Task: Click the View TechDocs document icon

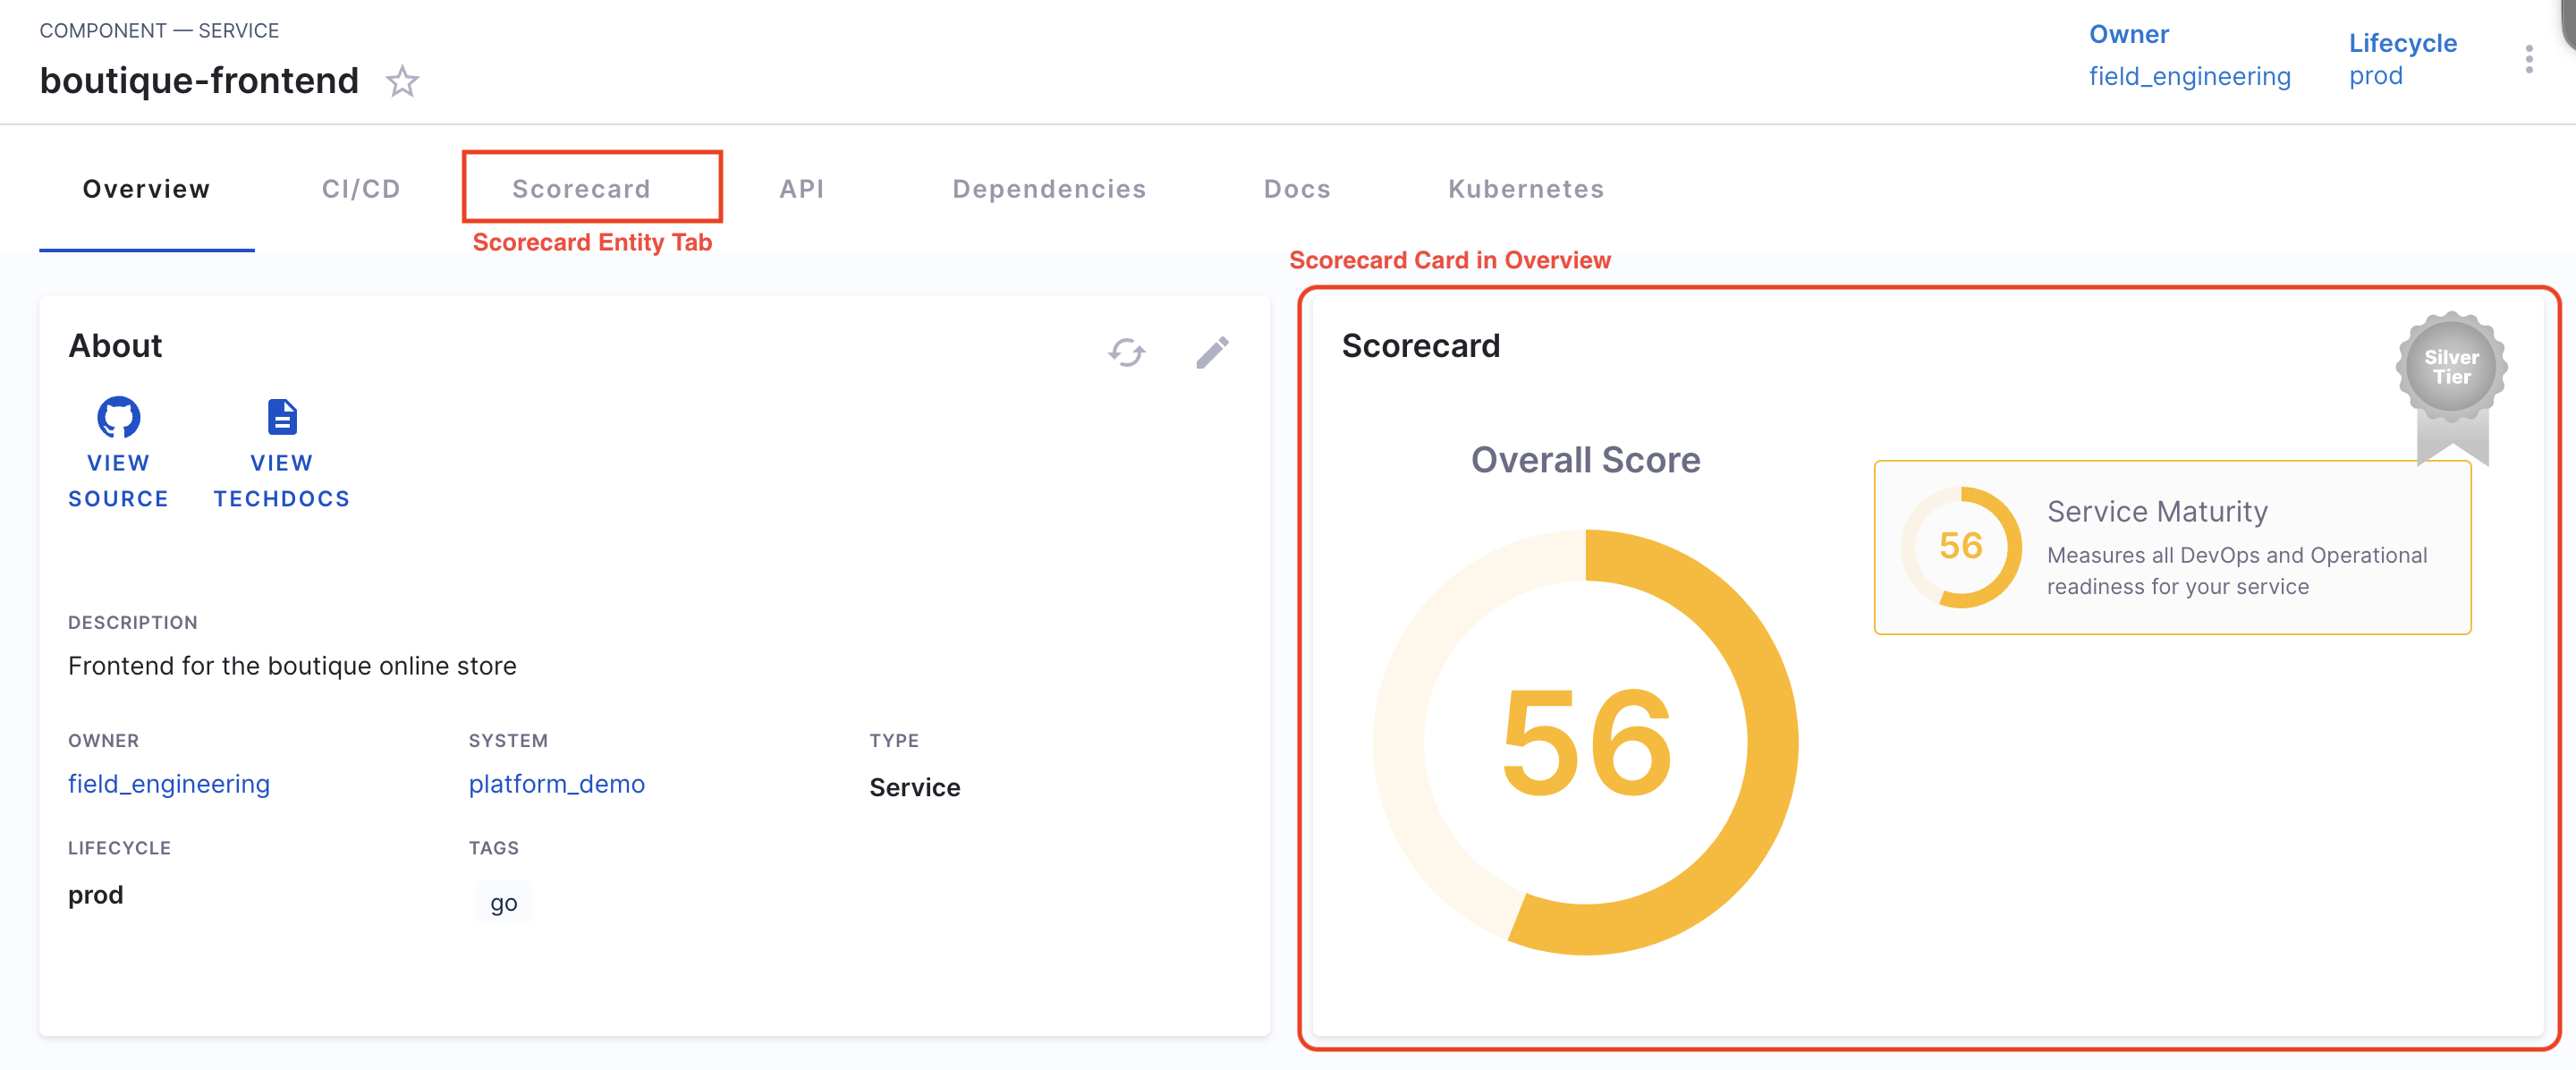Action: (282, 417)
